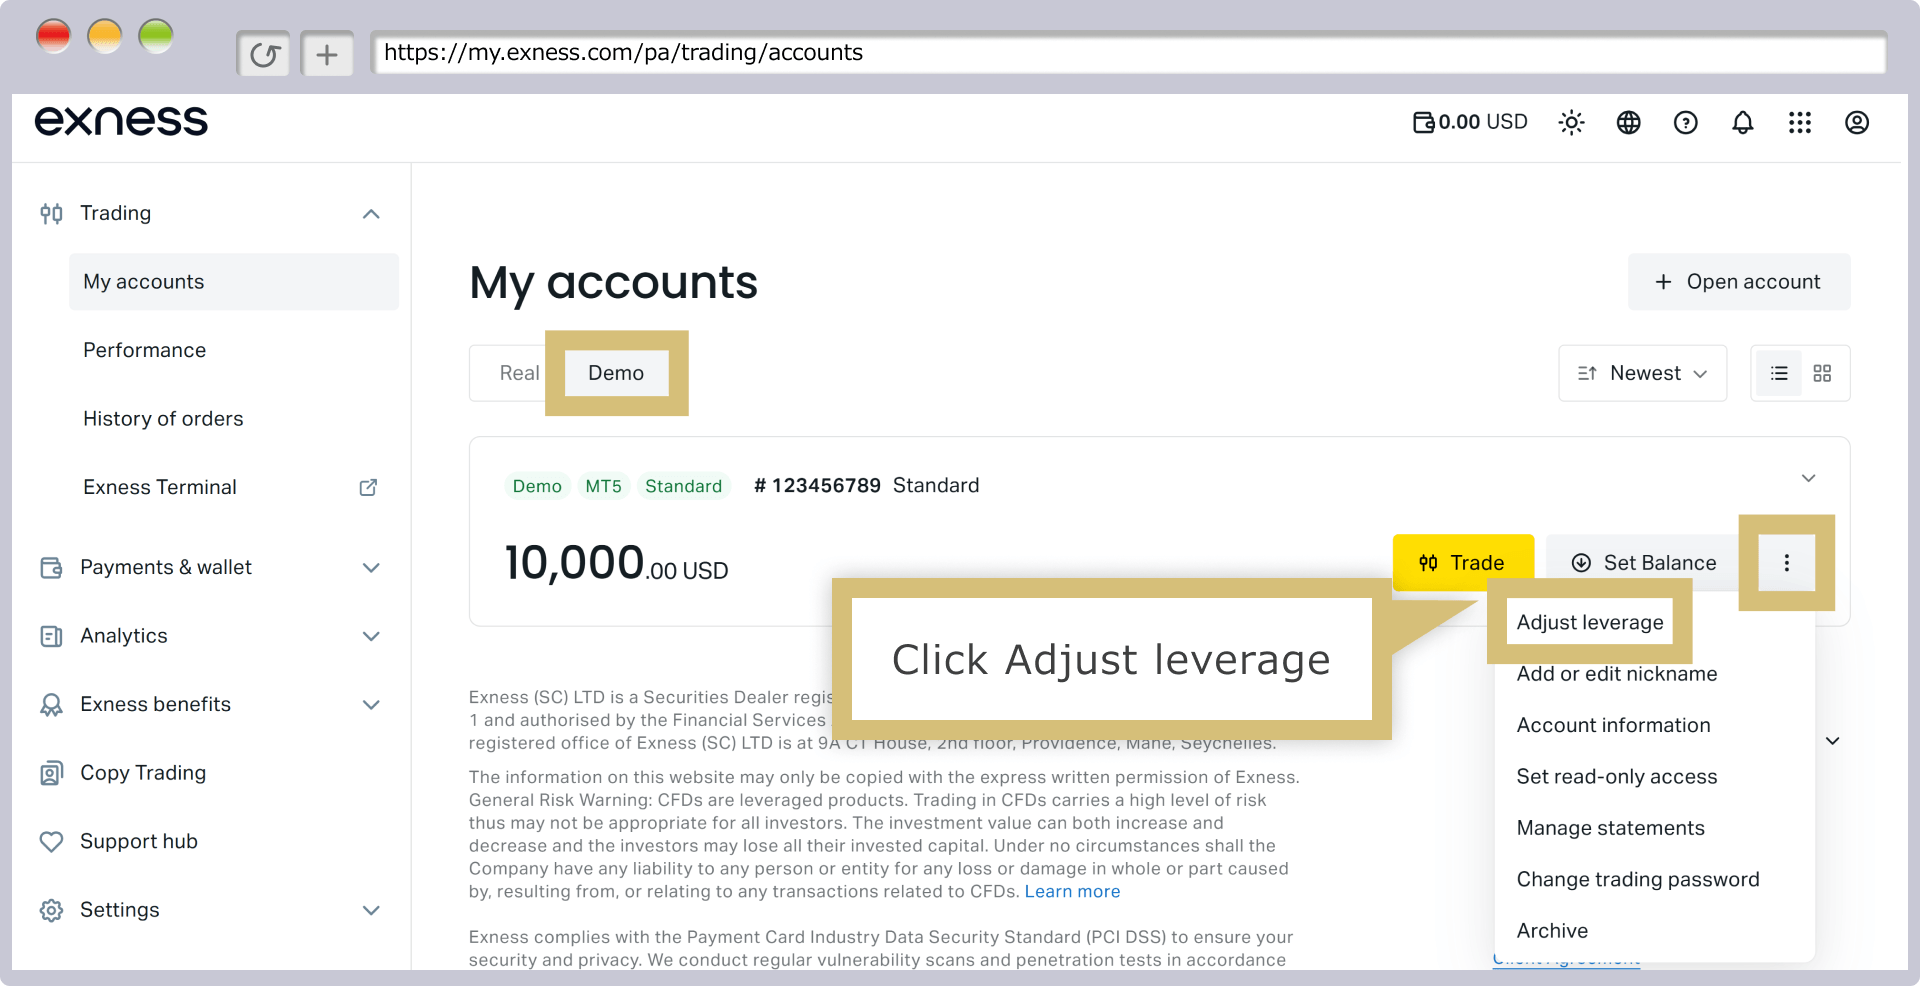This screenshot has width=1920, height=986.
Task: Click the yellow macOS minimize button
Action: click(105, 37)
